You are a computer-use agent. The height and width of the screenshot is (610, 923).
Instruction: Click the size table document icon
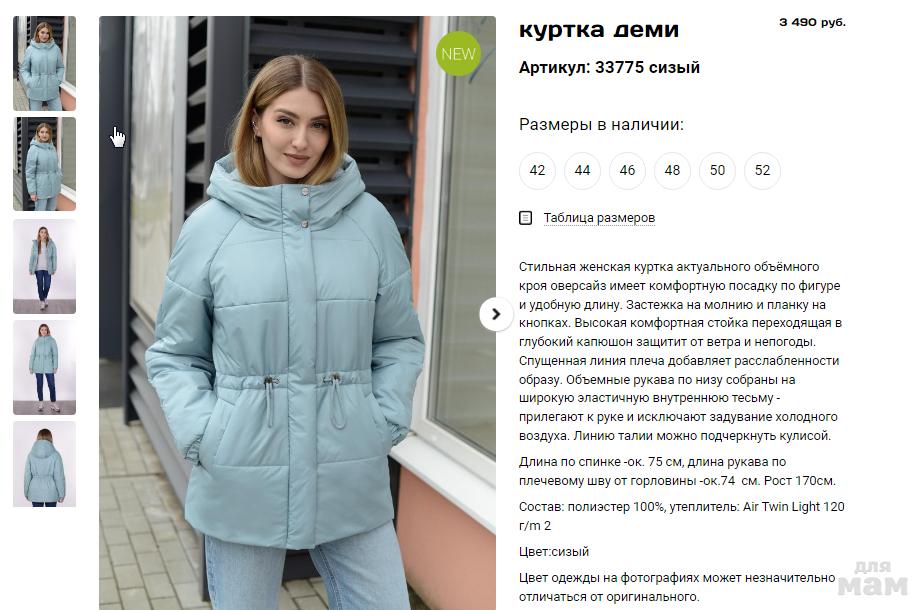(525, 218)
